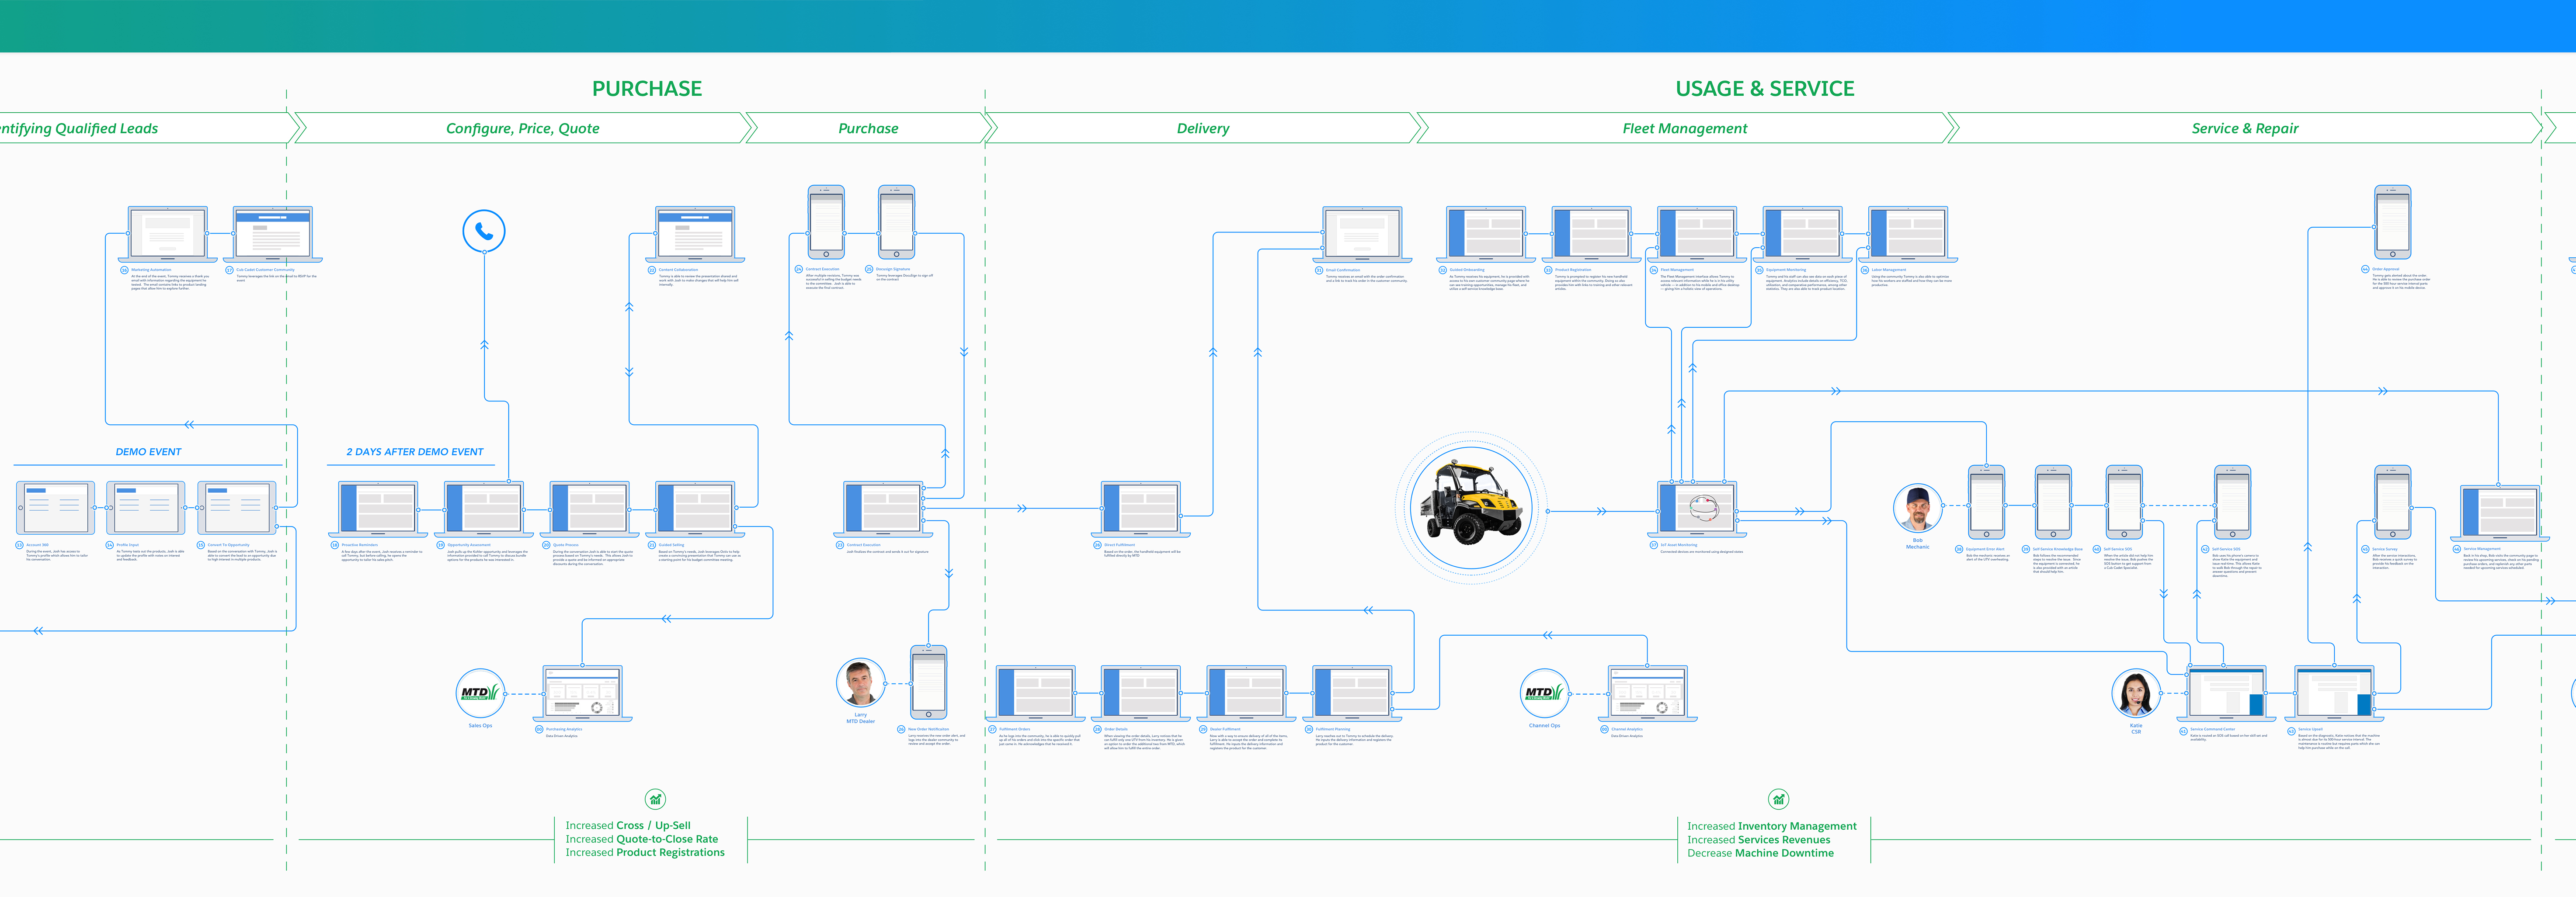Open the New Order Notification phone mockup
Screen dimensions: 2576x897
point(928,682)
